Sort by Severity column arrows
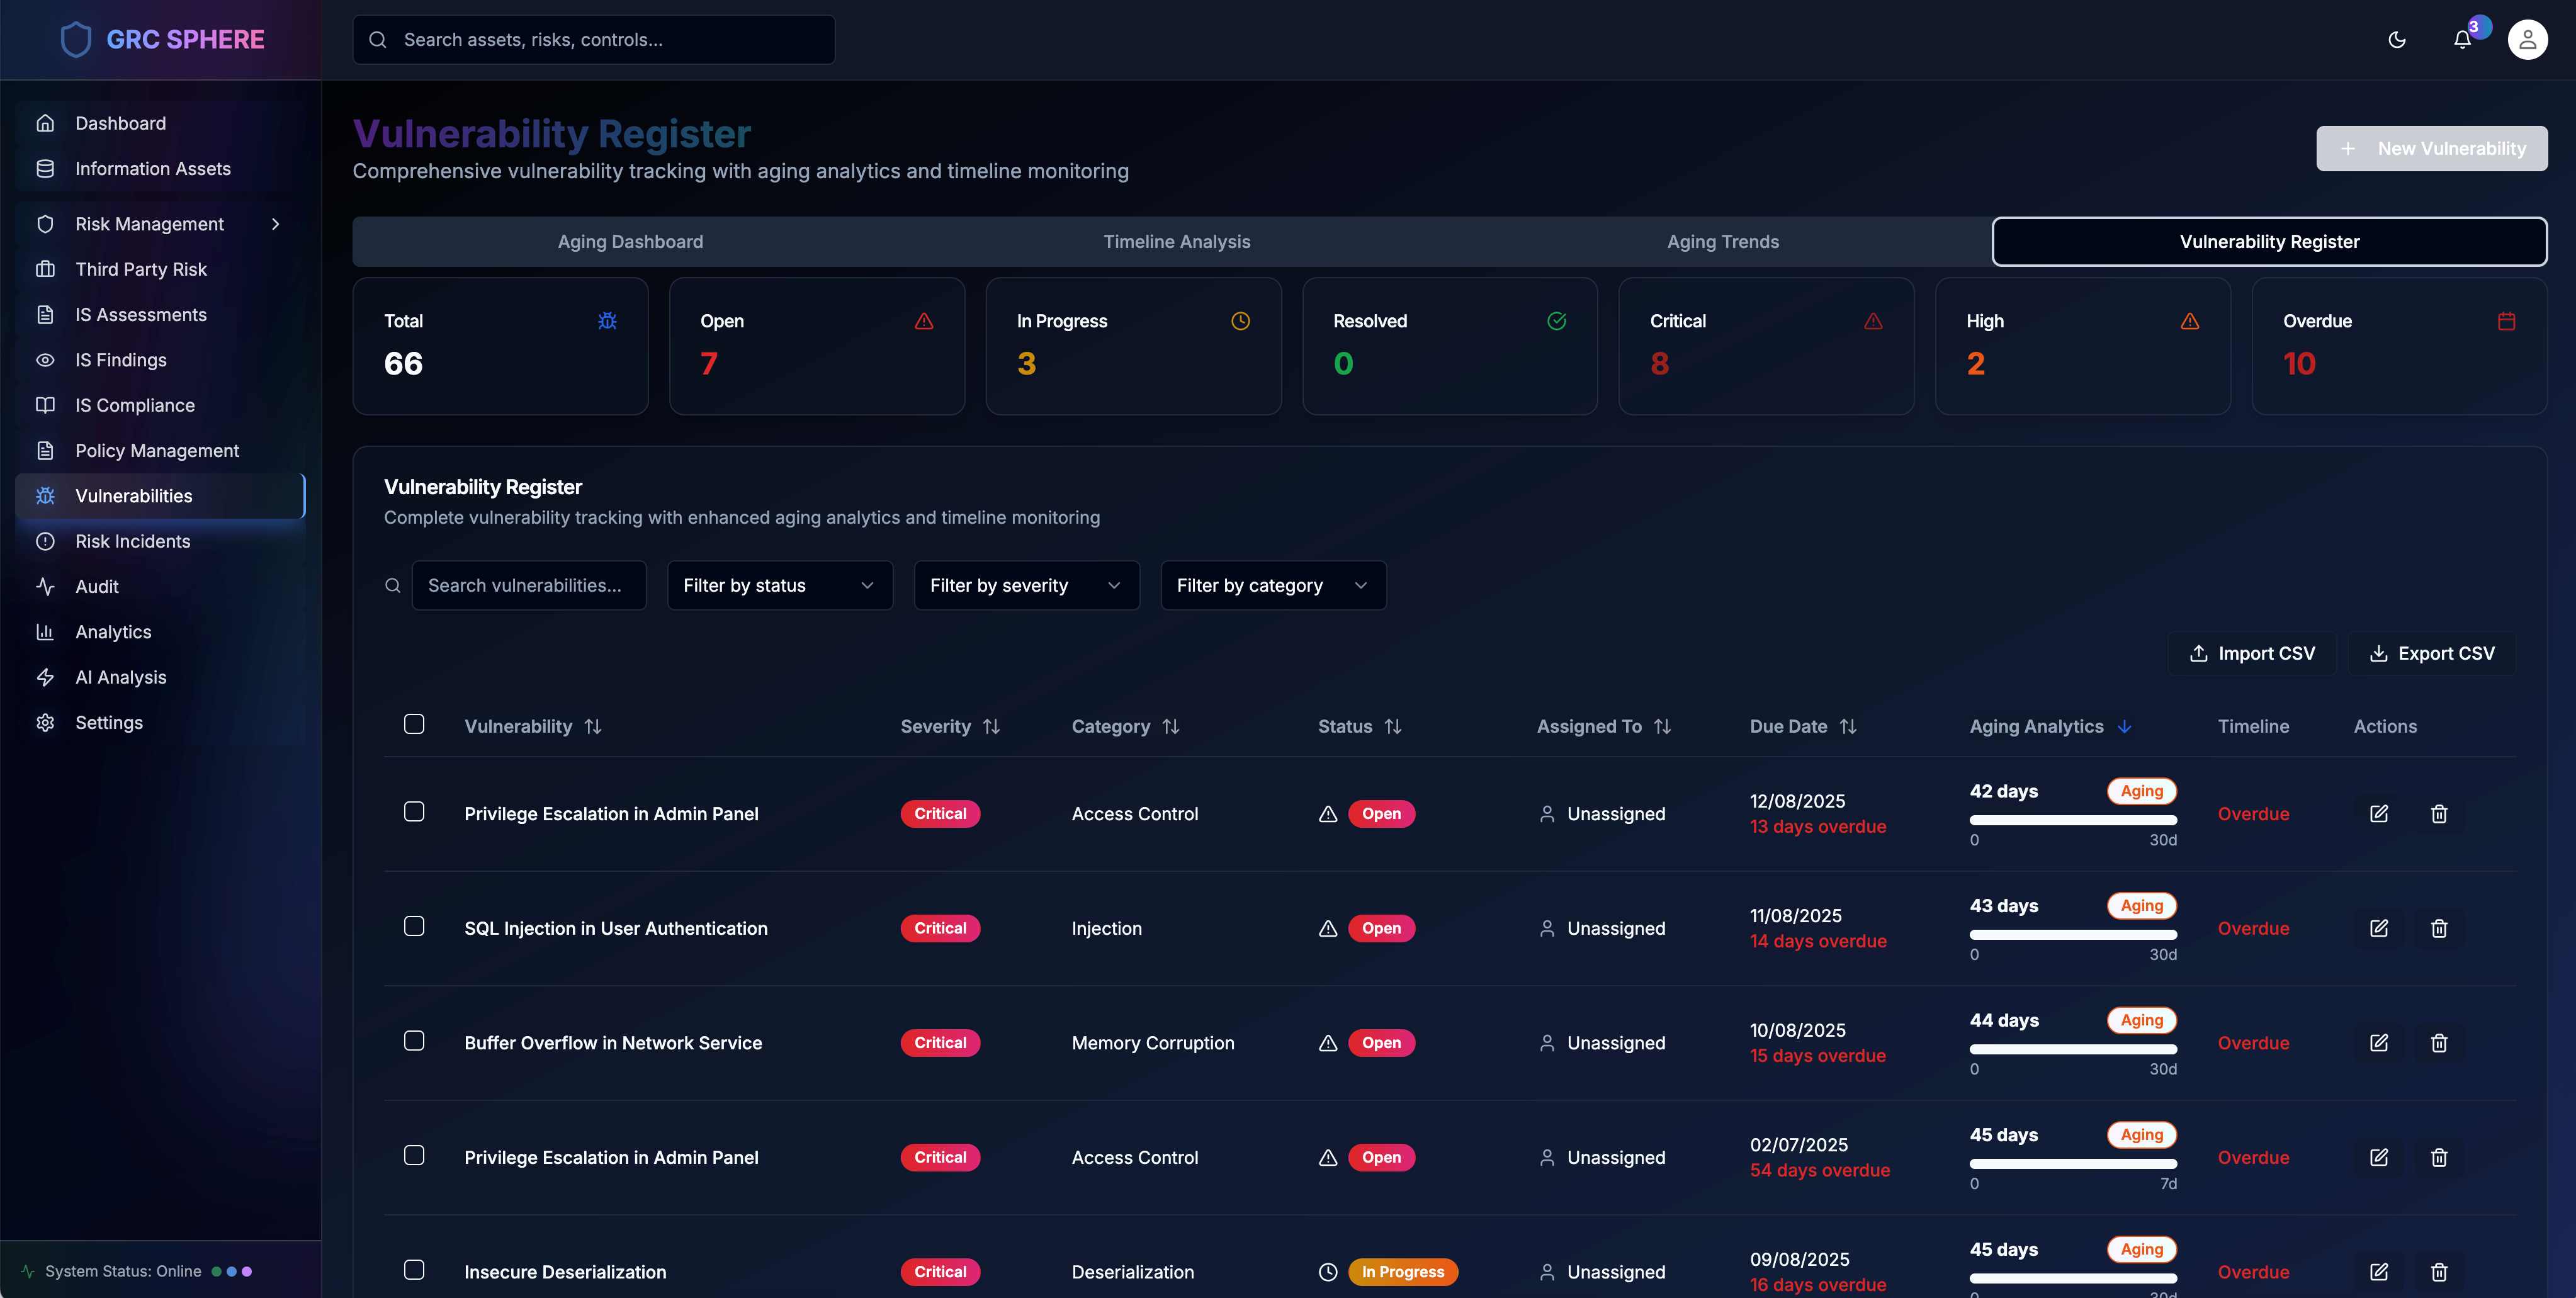Image resolution: width=2576 pixels, height=1298 pixels. 991,727
